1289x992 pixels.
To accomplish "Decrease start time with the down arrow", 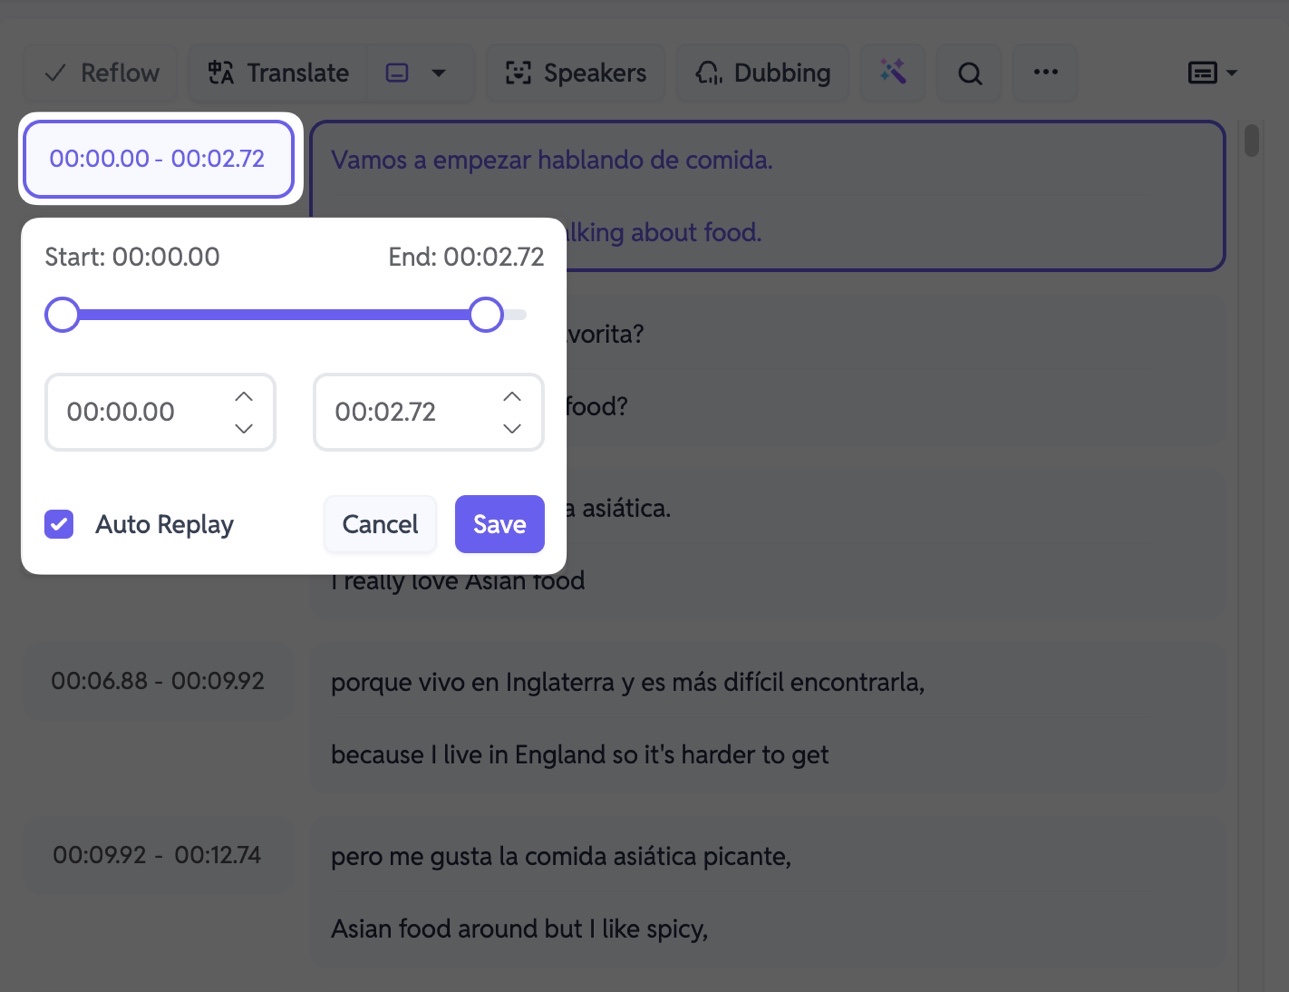I will coord(244,428).
